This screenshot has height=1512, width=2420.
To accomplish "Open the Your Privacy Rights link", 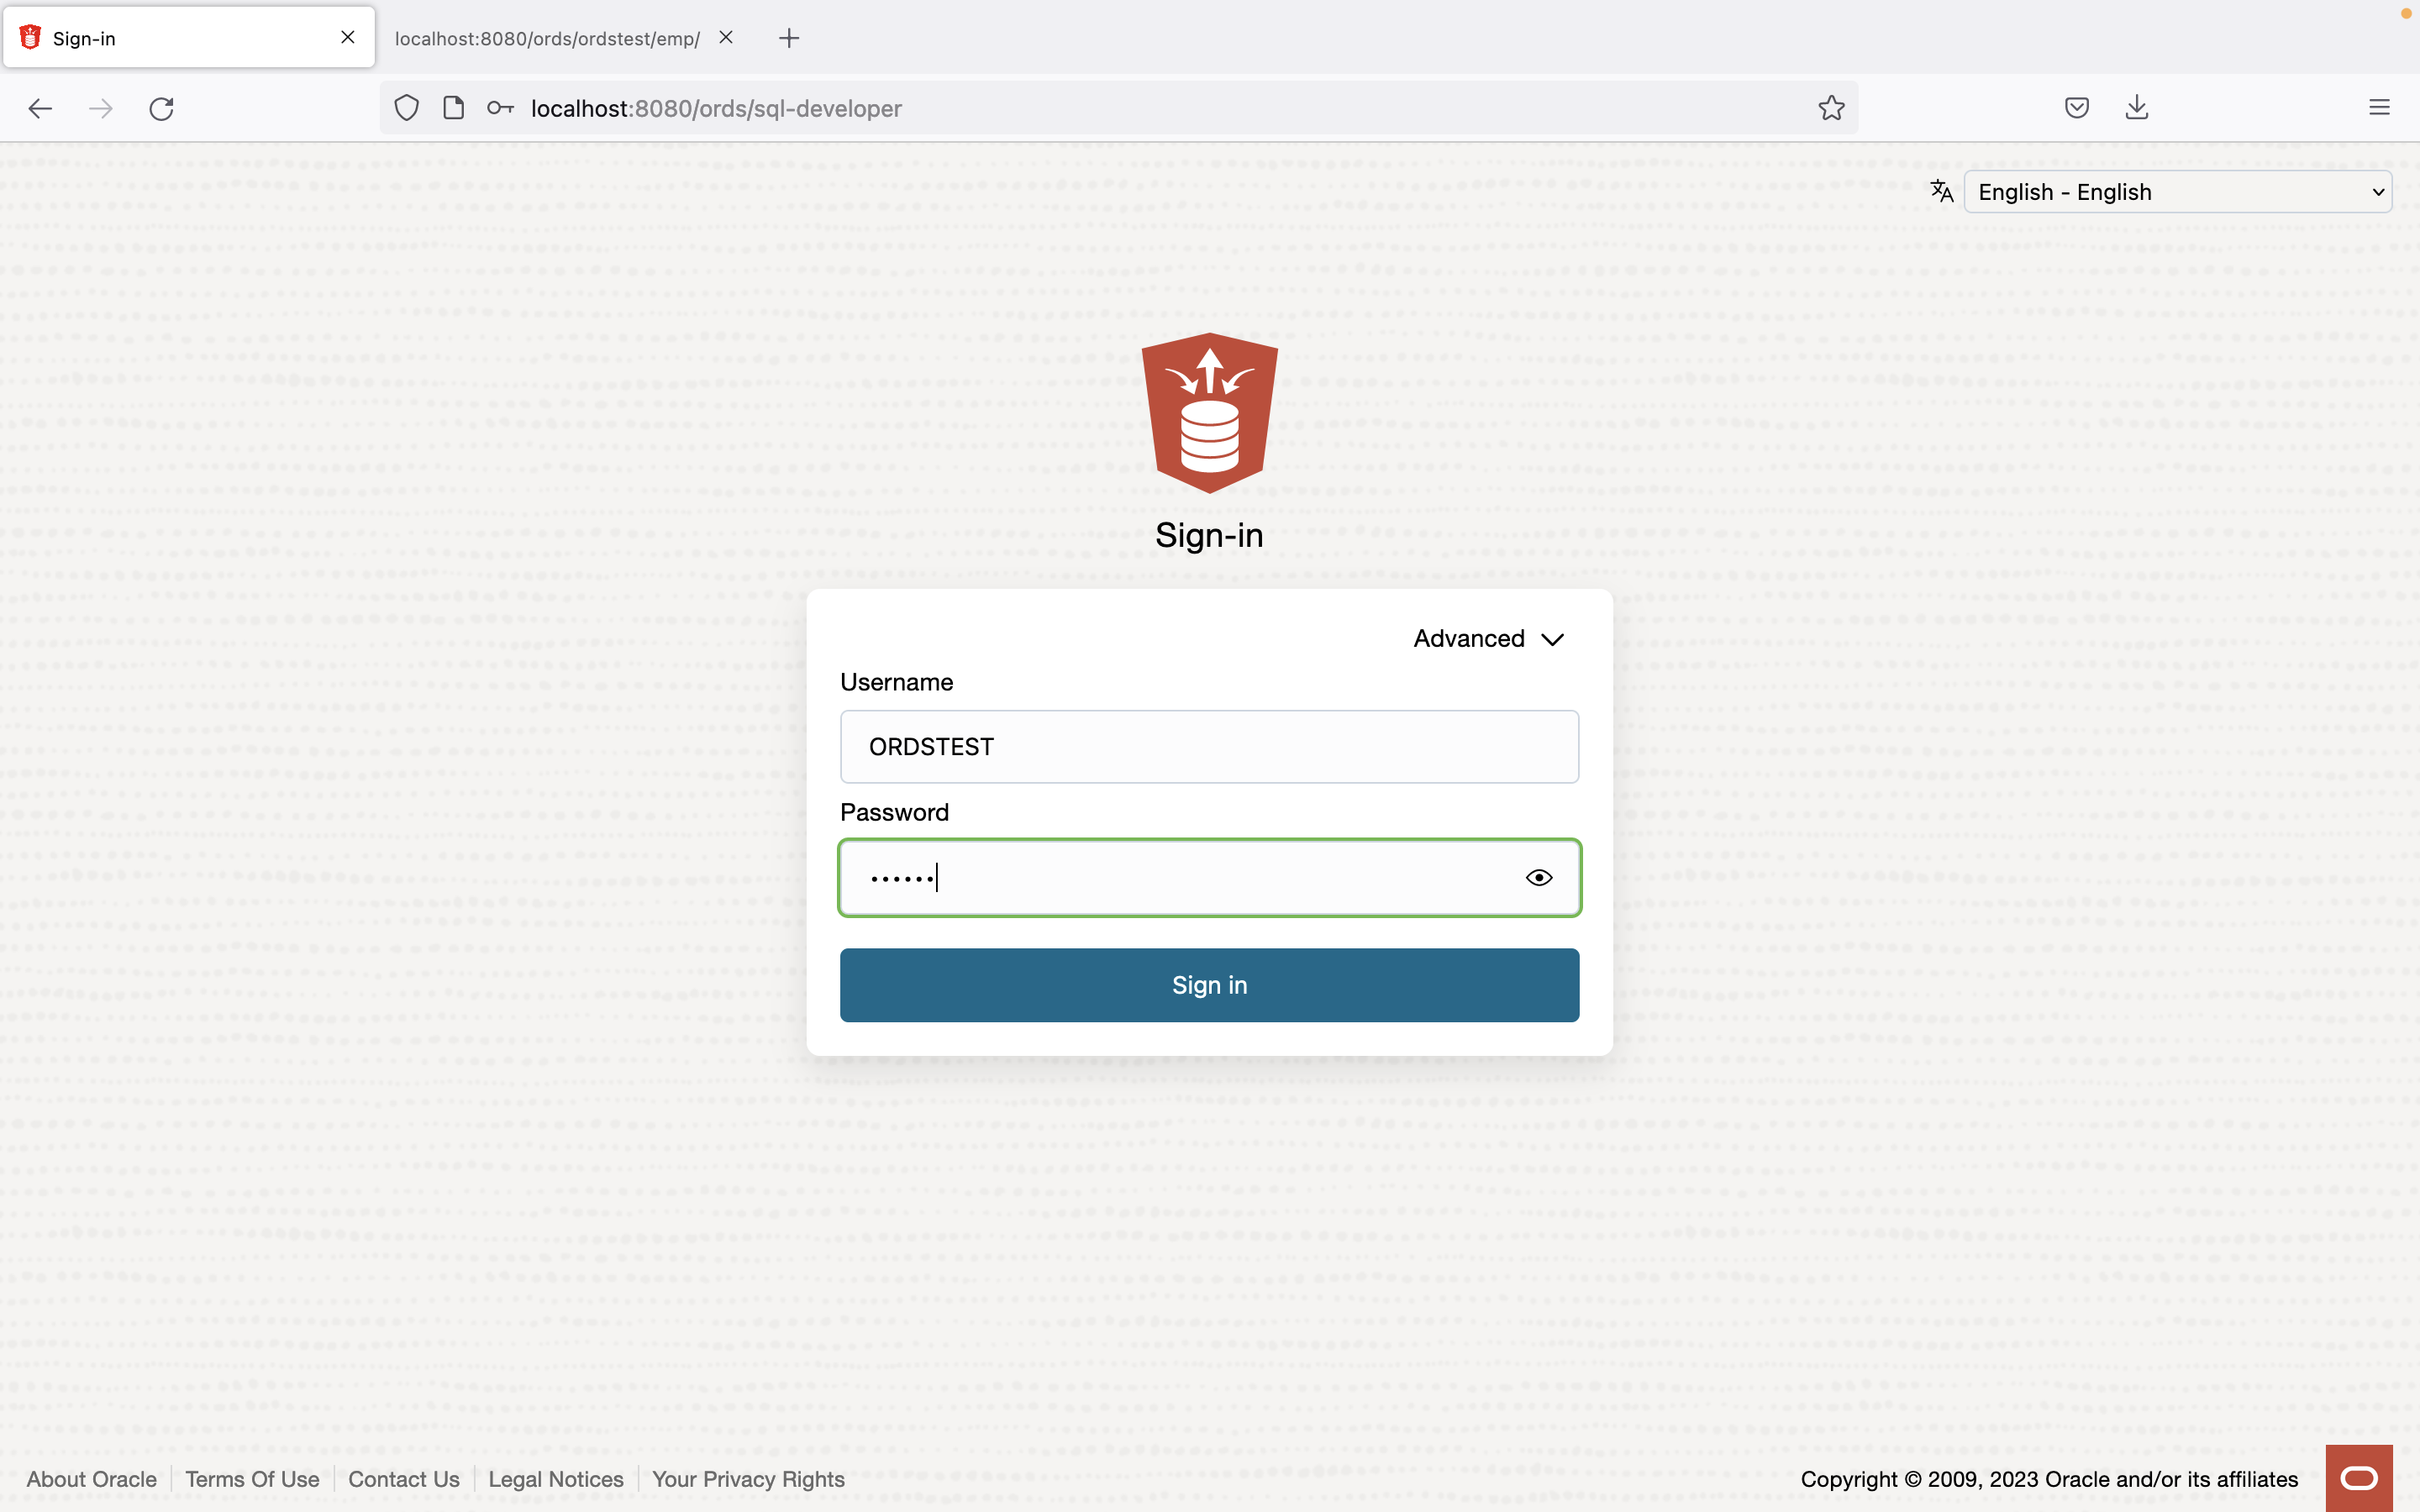I will (x=748, y=1479).
